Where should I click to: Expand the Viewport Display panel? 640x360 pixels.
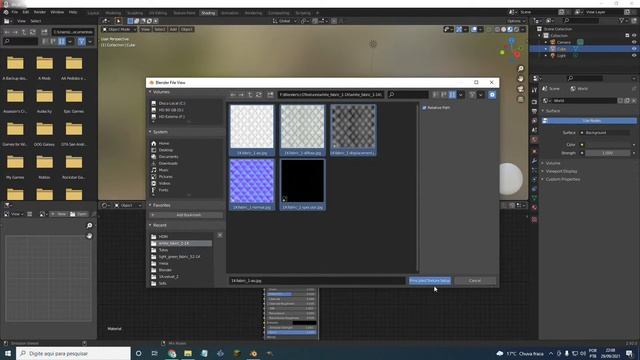coord(562,171)
